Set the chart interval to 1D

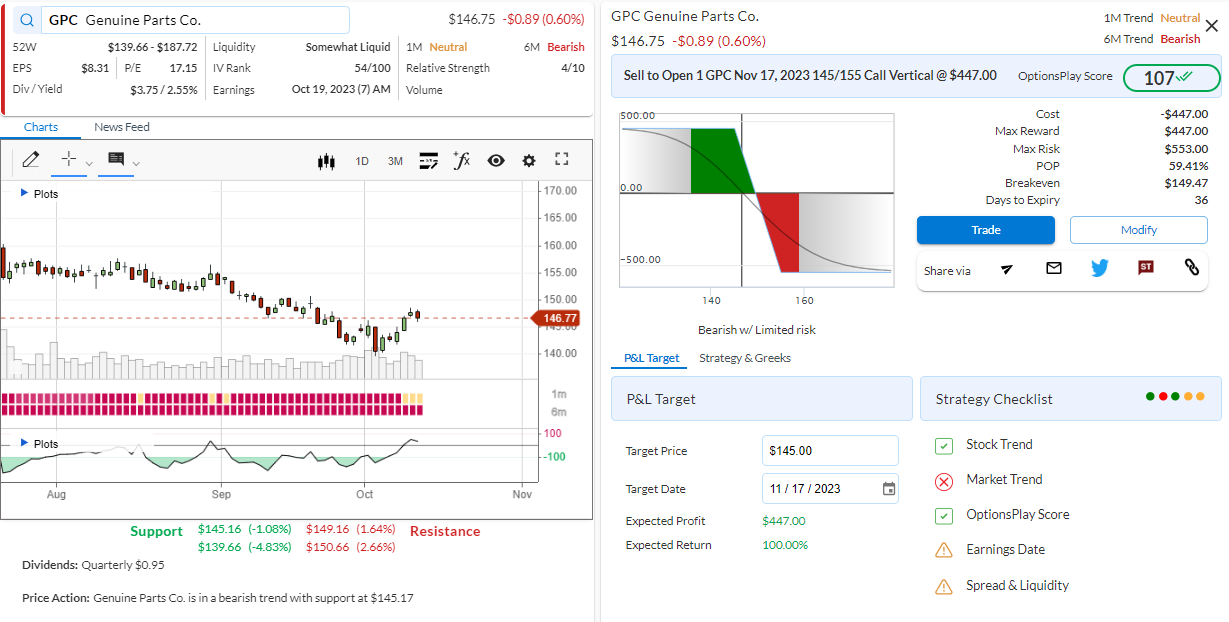click(x=362, y=161)
